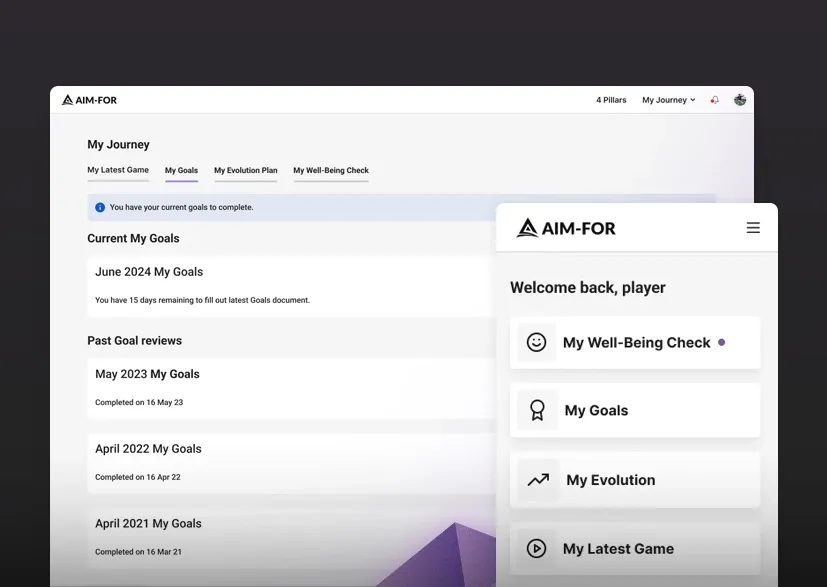Open the hamburger menu on the right panel
Viewport: 827px width, 587px height.
point(753,227)
